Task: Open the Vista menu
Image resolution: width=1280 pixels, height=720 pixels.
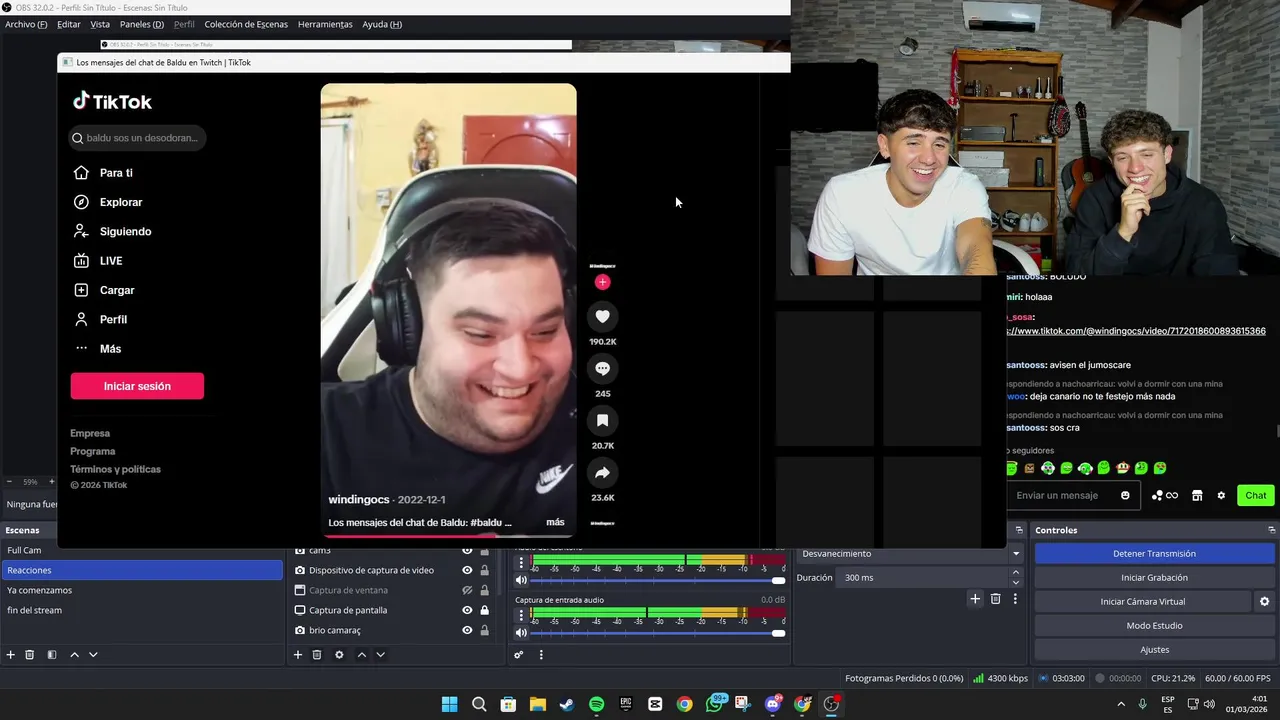Action: pos(100,24)
